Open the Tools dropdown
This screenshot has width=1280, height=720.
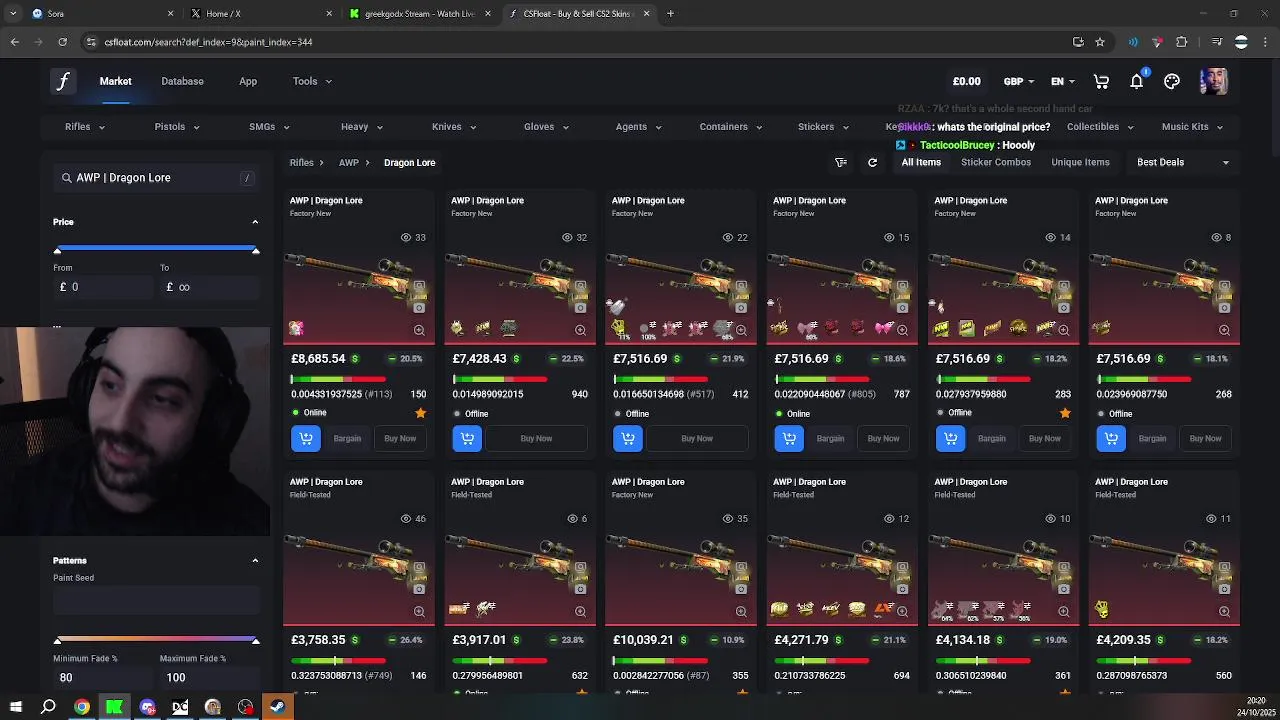click(312, 81)
